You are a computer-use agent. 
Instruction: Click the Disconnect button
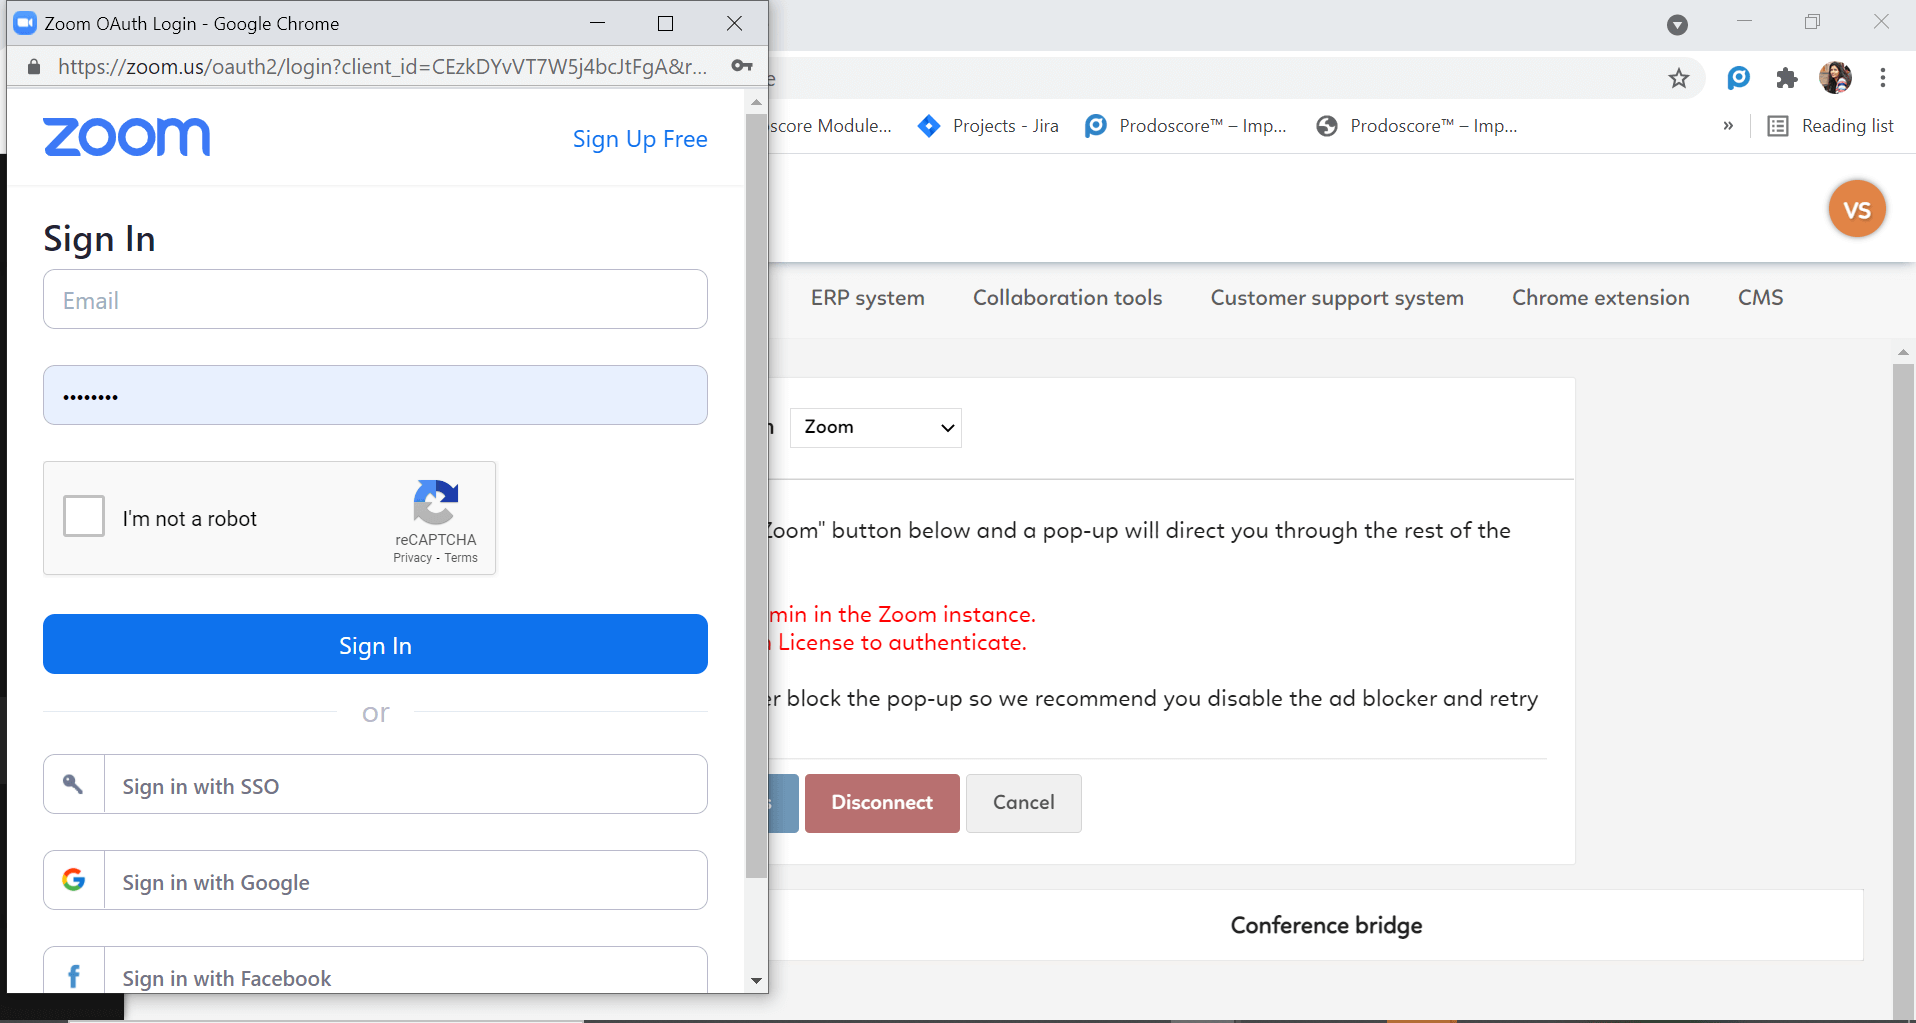(x=881, y=802)
